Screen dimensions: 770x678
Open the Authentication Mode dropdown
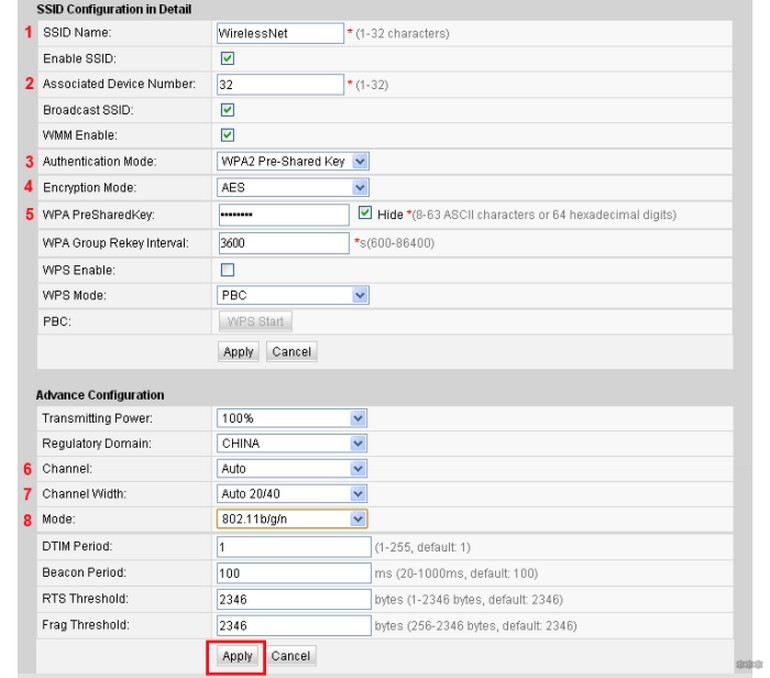[293, 161]
